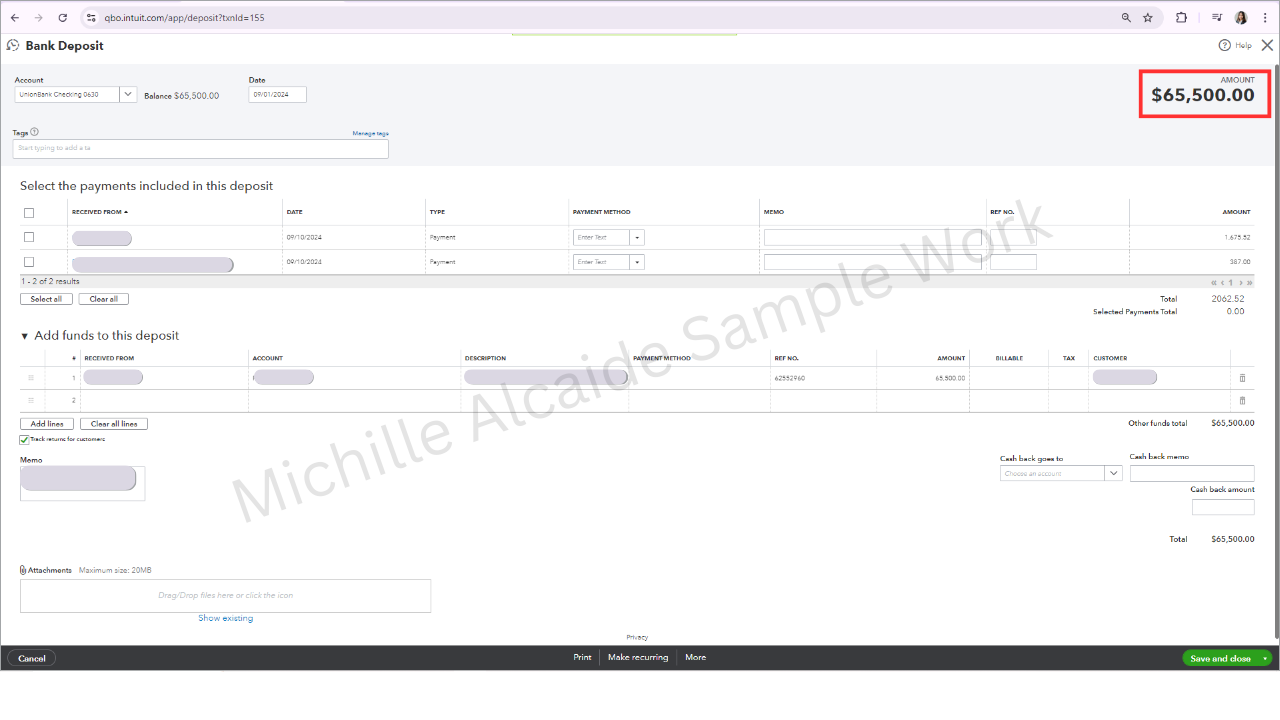Toggle Track returns for customers checkbox
This screenshot has height=720, width=1280.
coord(24,439)
